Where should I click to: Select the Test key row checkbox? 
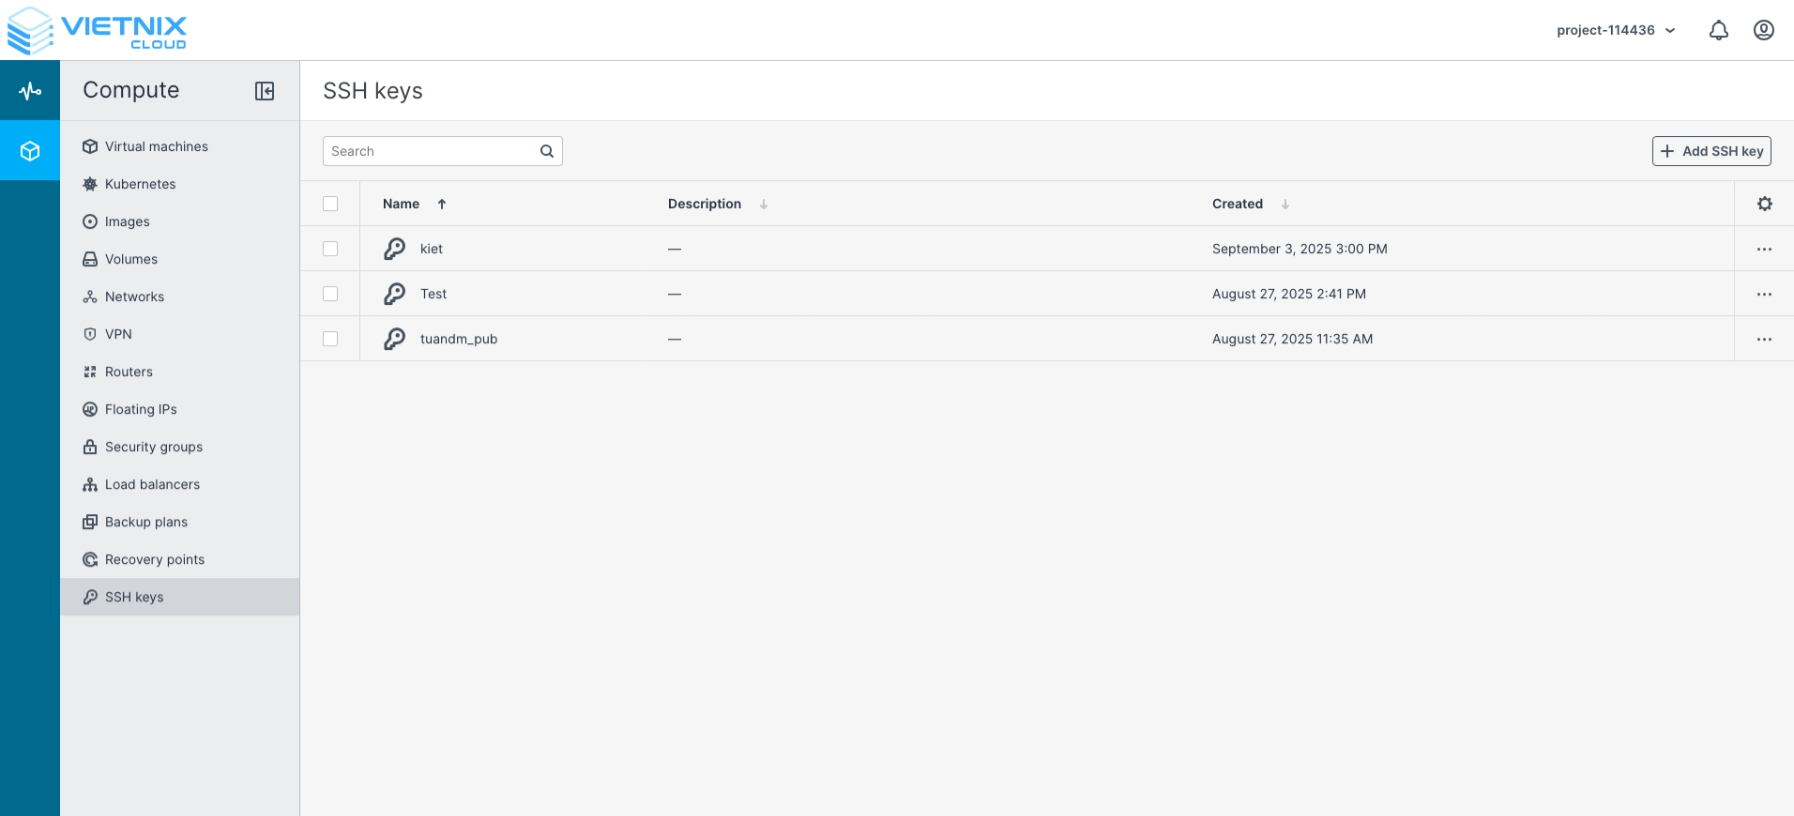coord(330,294)
